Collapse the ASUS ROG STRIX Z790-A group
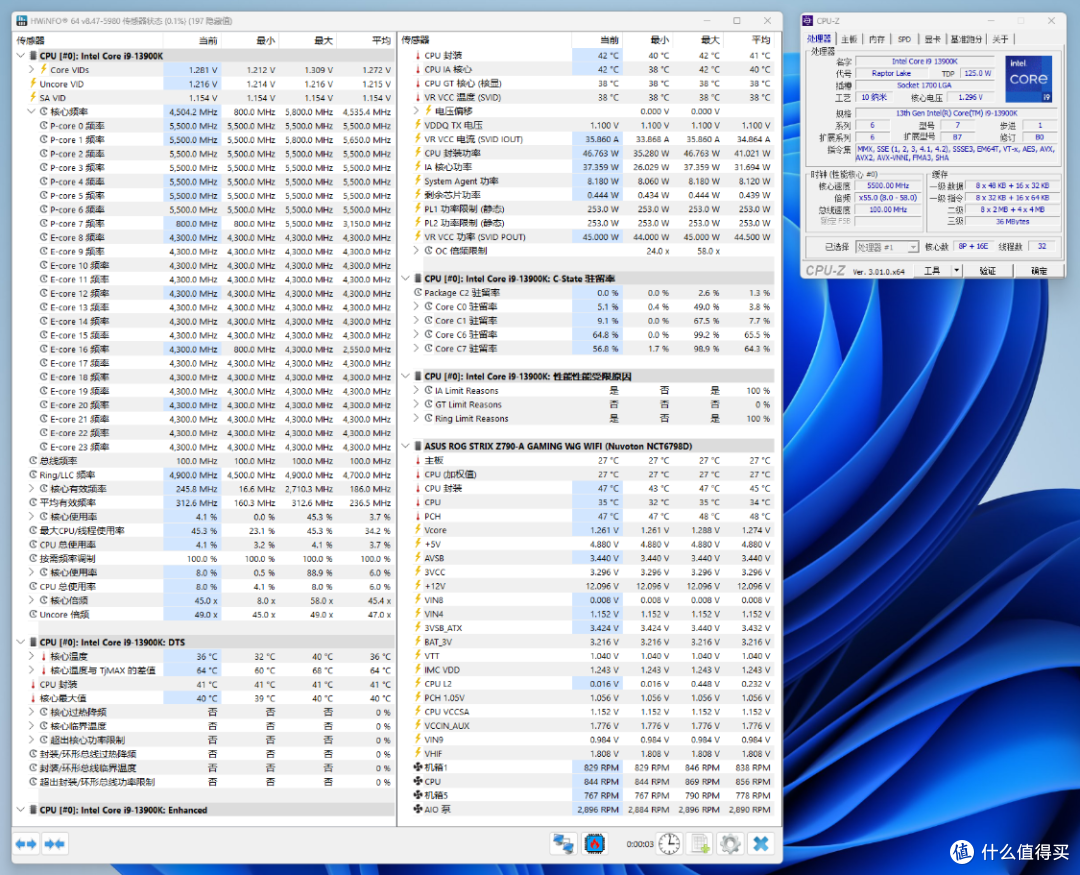Screen dimensions: 1080x875 (406, 446)
